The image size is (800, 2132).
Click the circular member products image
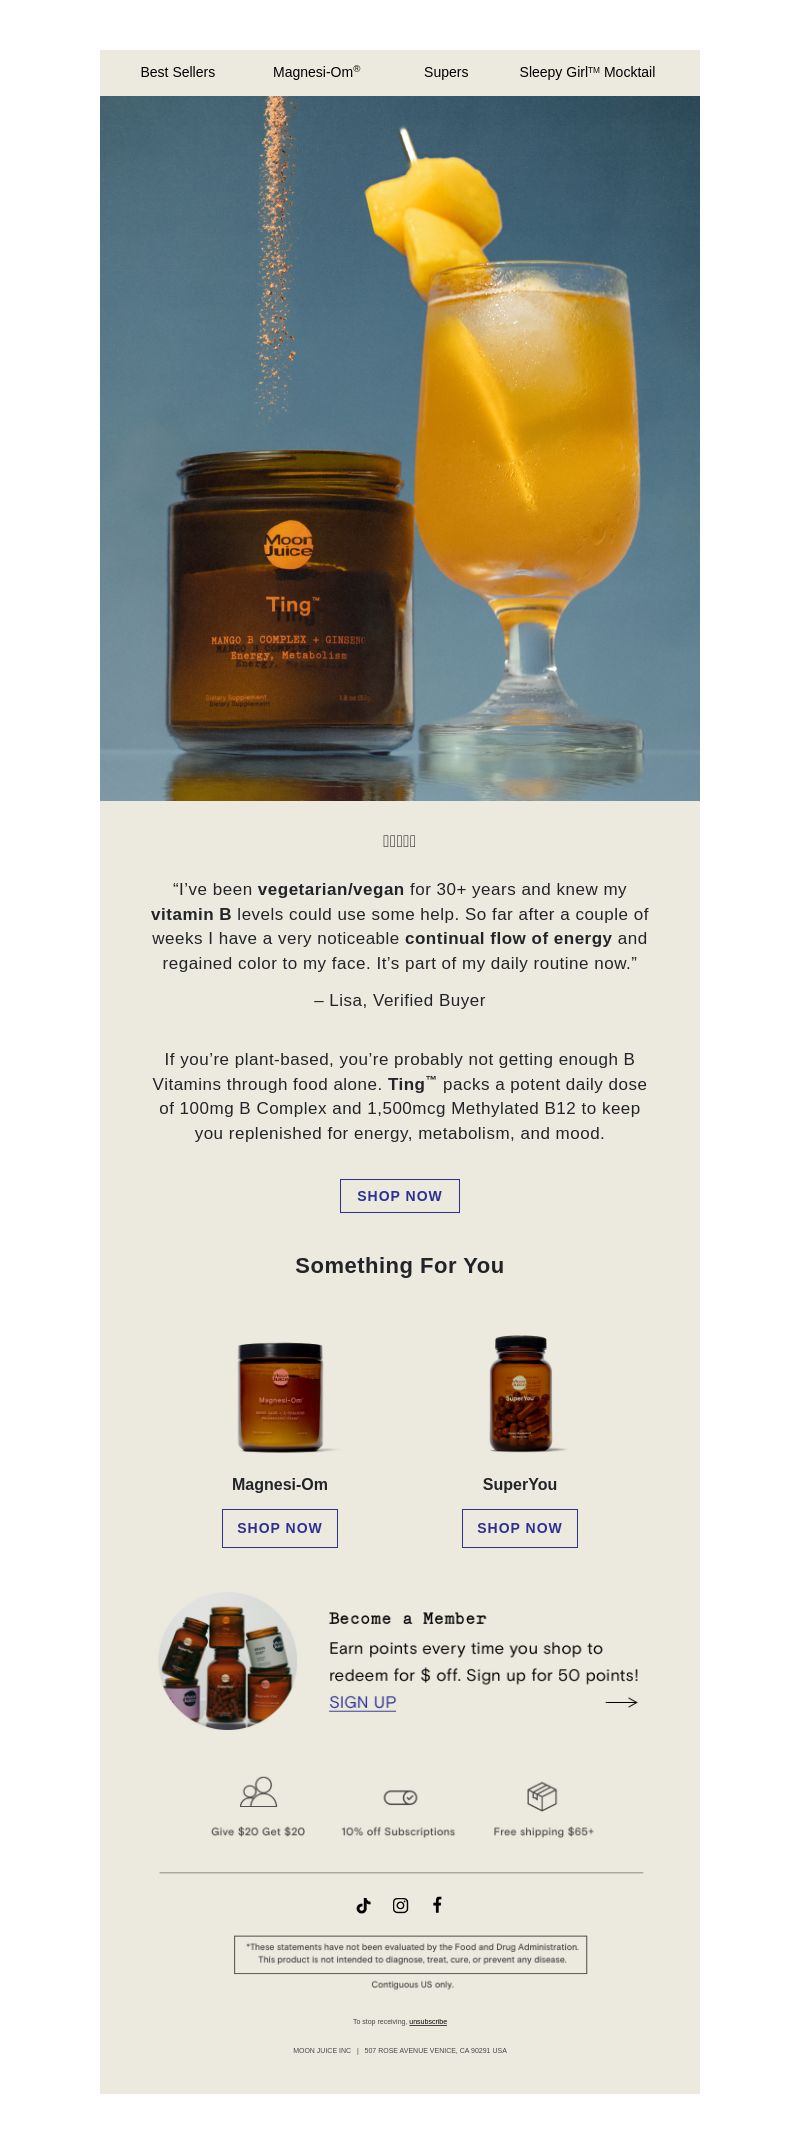coord(228,1661)
